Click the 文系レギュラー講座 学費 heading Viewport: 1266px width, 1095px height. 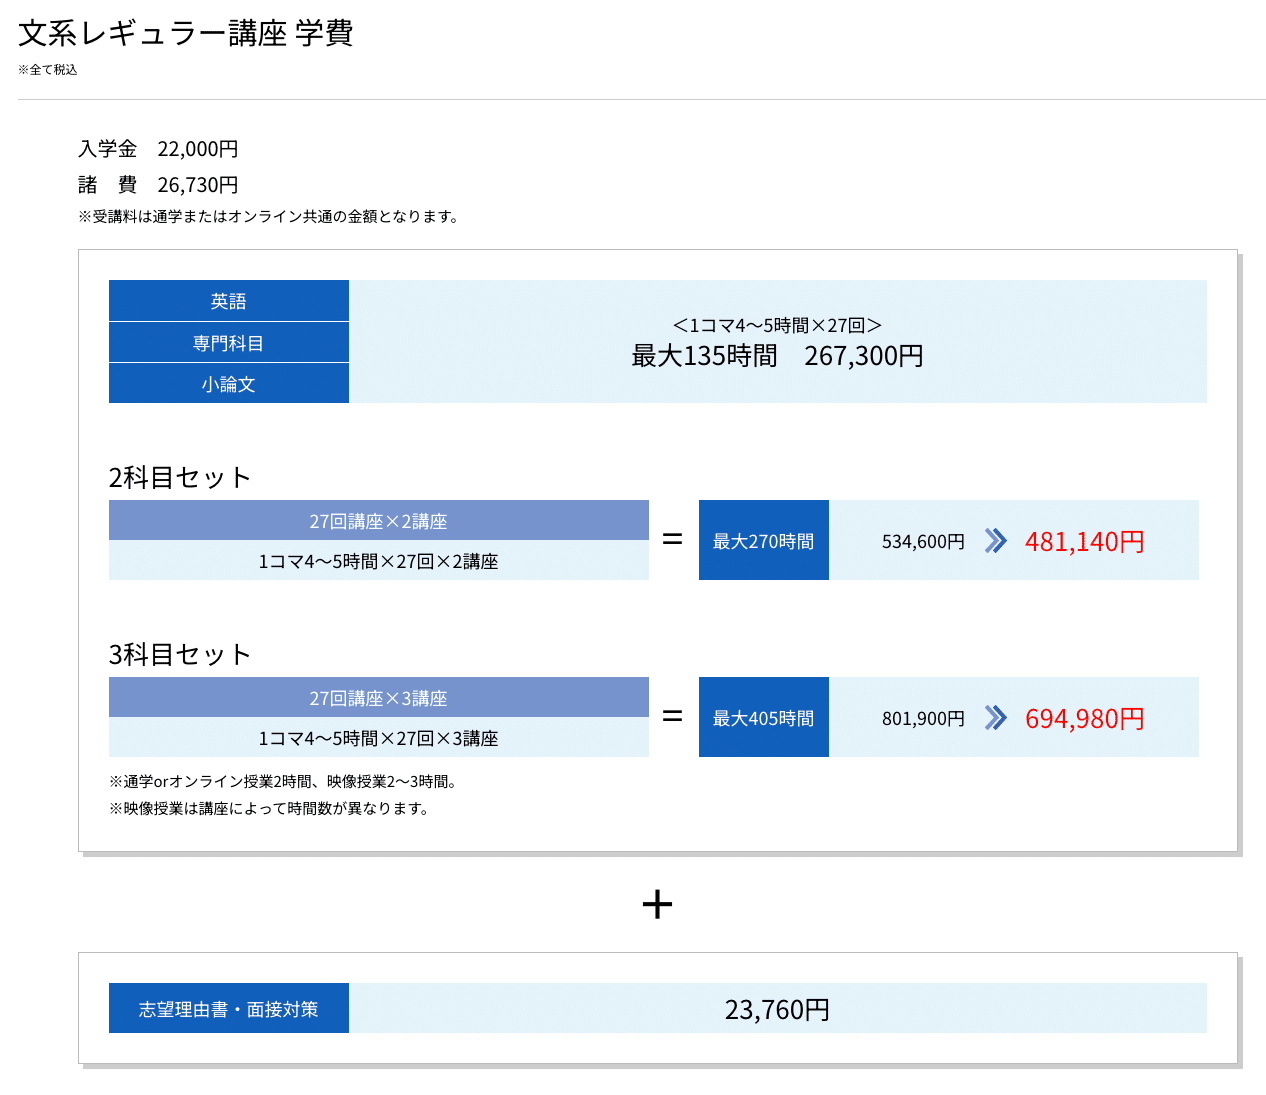(186, 33)
